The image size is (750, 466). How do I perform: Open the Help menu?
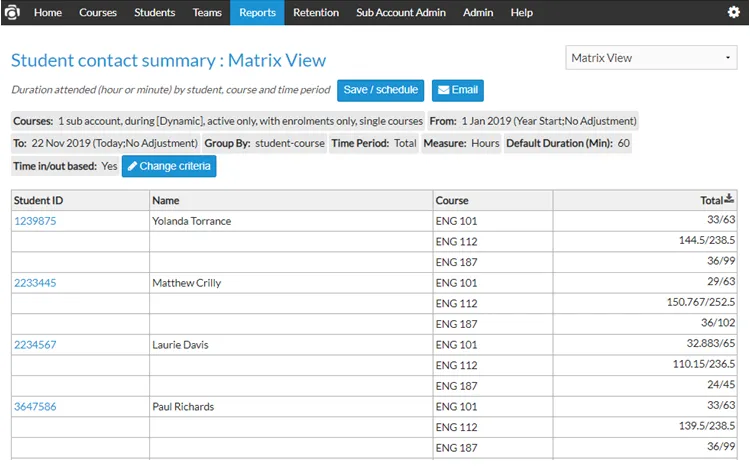pyautogui.click(x=521, y=12)
